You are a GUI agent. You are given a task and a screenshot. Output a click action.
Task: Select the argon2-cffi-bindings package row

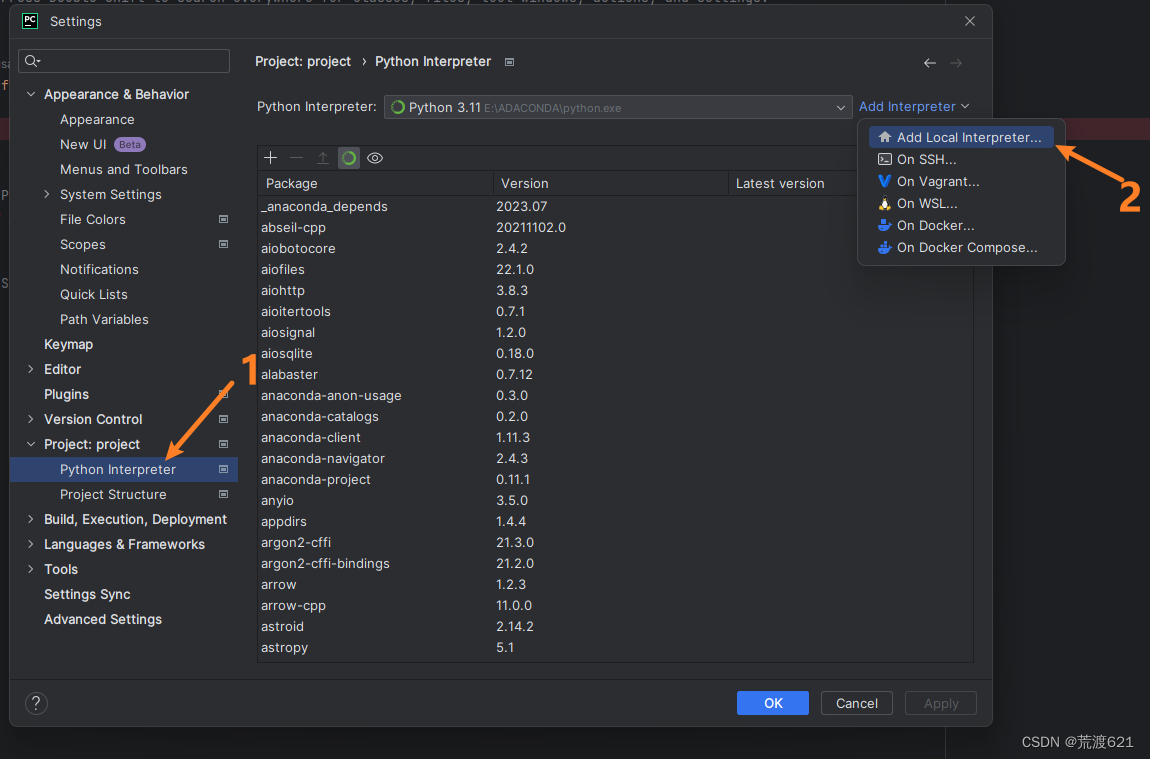(615, 563)
